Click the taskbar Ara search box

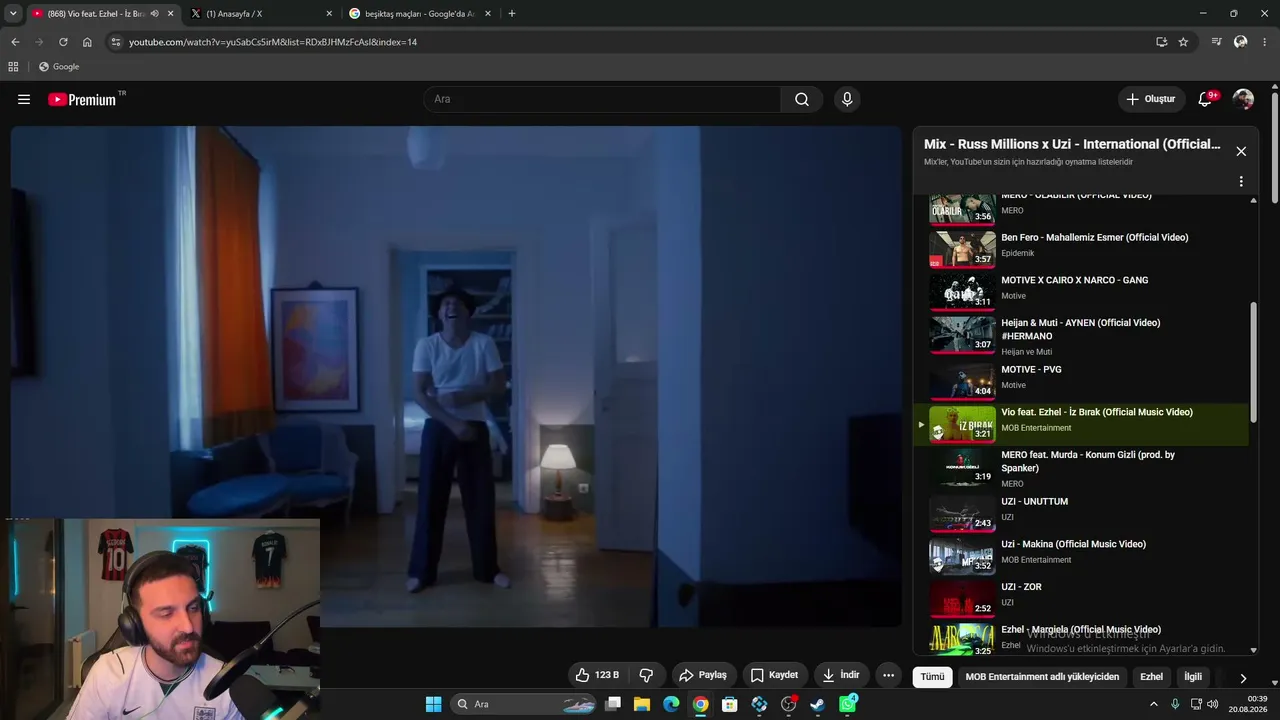coord(524,704)
